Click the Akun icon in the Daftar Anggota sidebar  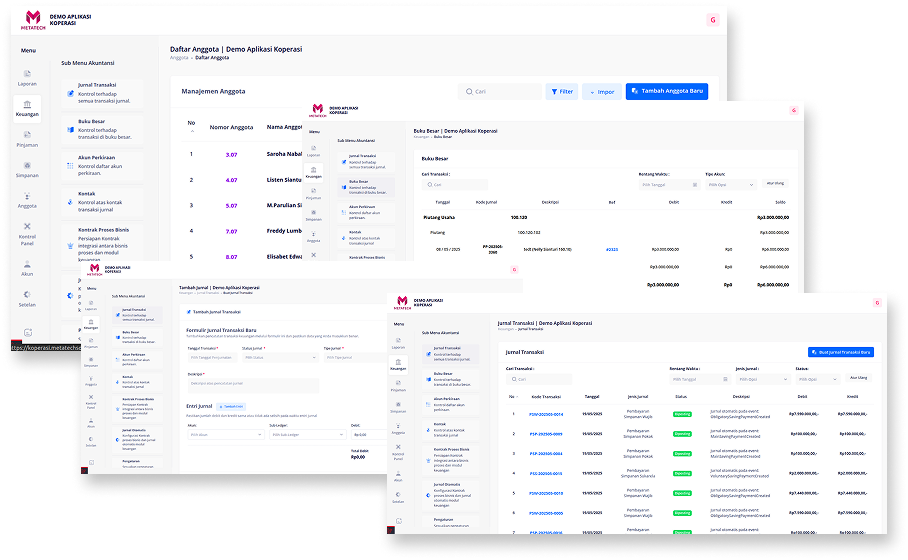point(28,265)
